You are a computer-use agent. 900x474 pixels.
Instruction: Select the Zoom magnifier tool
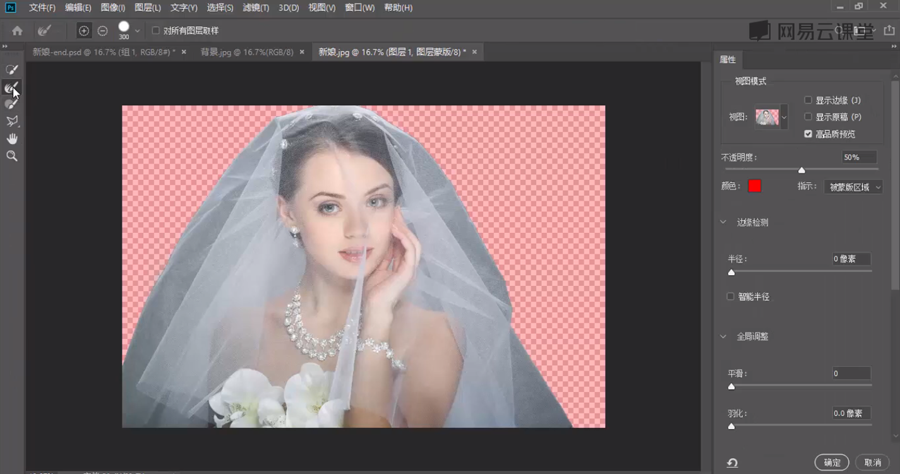[x=13, y=156]
